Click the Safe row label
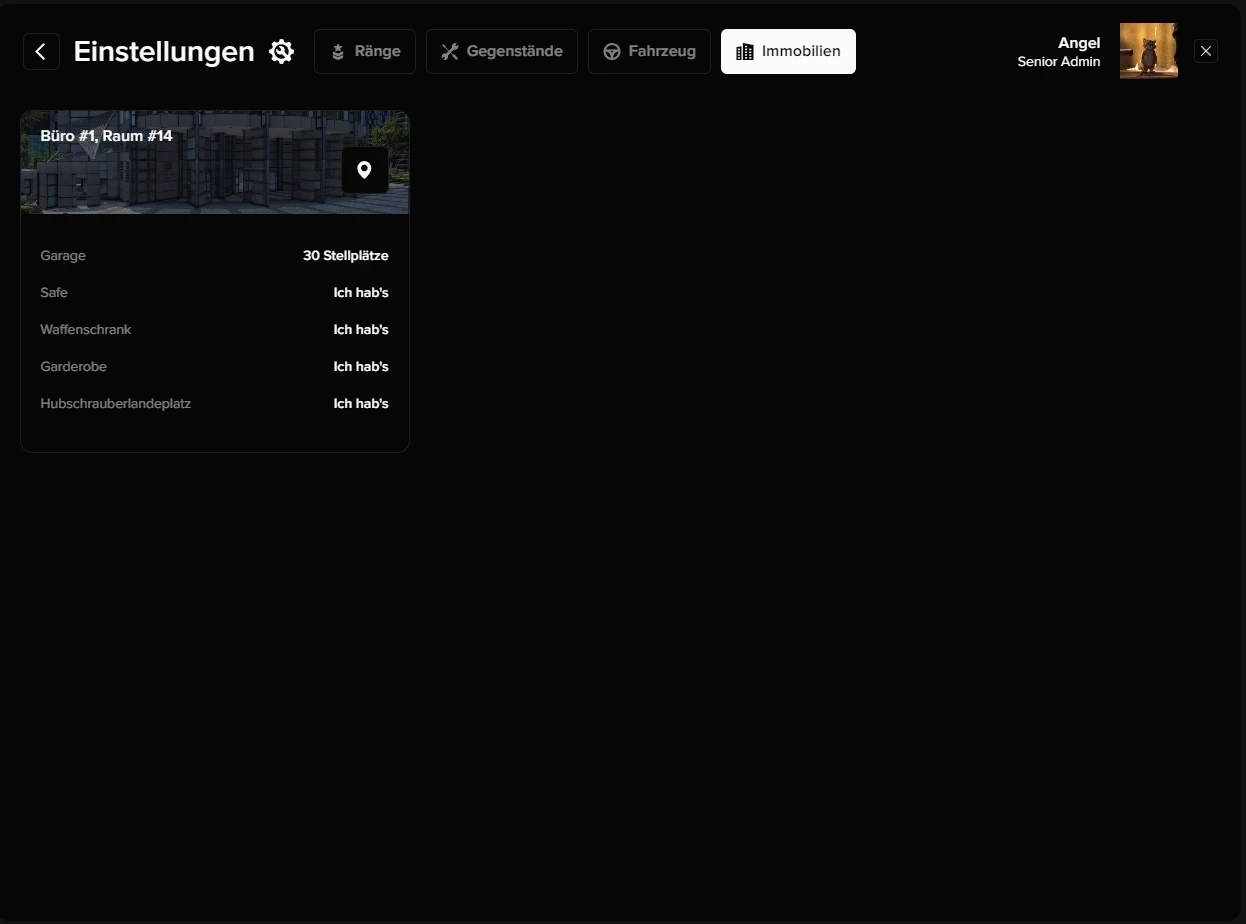 point(54,293)
